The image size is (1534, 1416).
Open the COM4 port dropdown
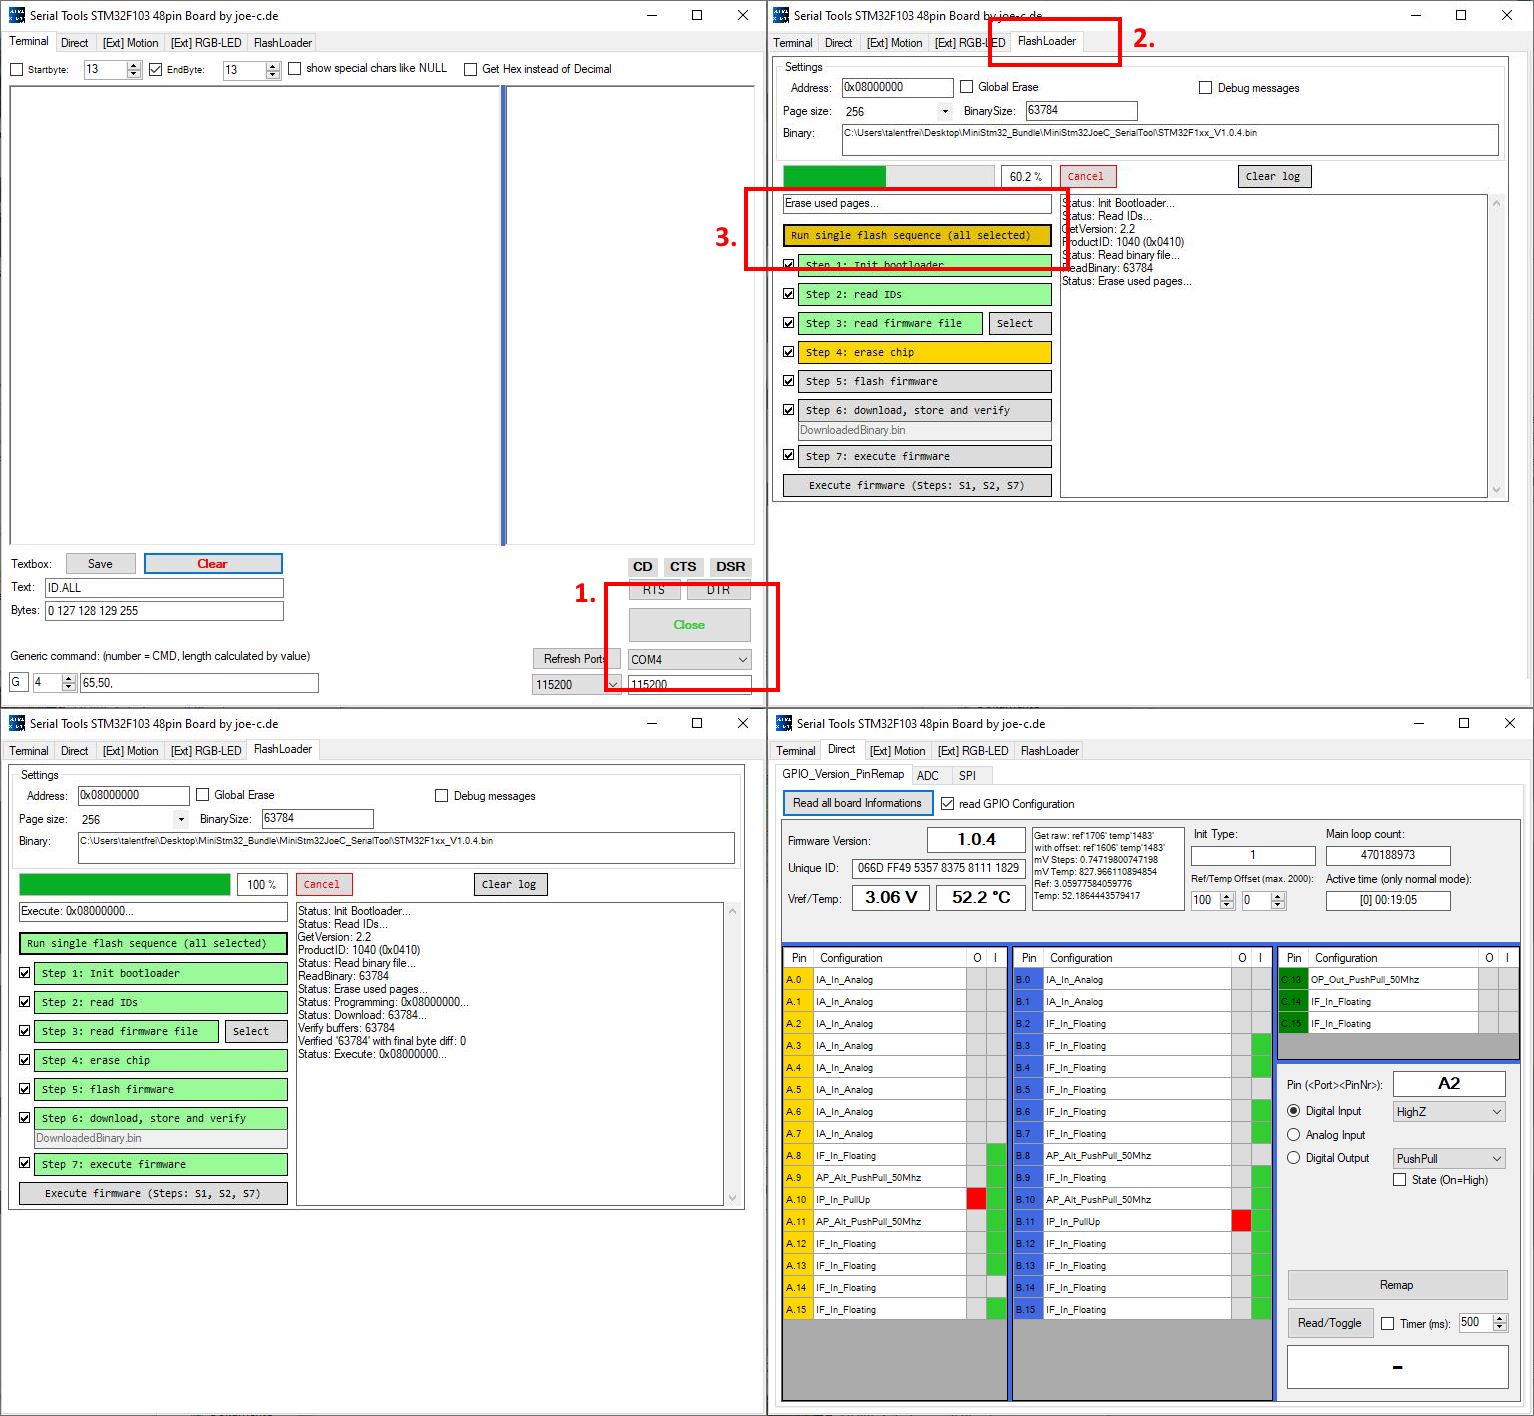(742, 660)
